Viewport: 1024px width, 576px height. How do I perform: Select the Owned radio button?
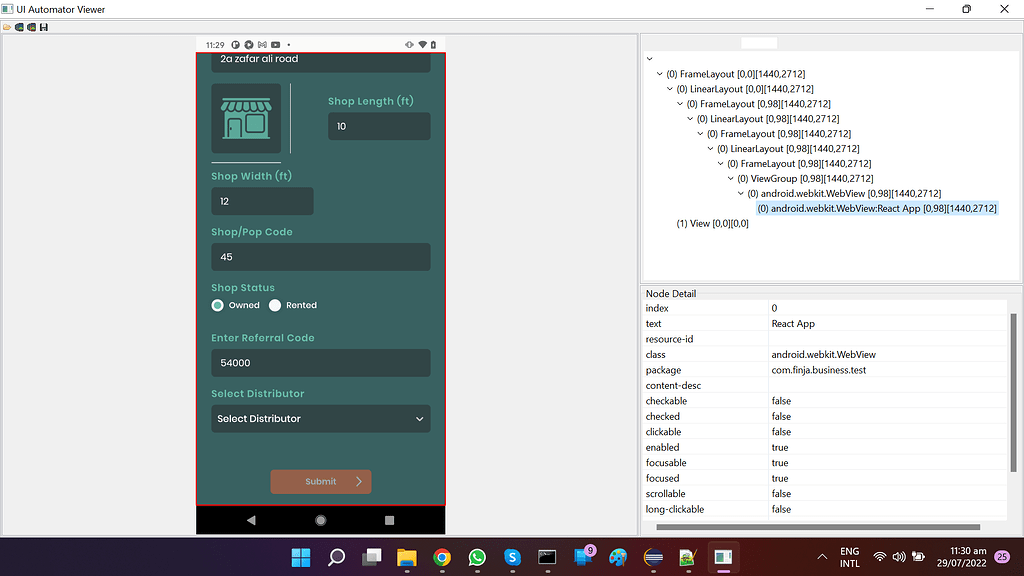[219, 305]
